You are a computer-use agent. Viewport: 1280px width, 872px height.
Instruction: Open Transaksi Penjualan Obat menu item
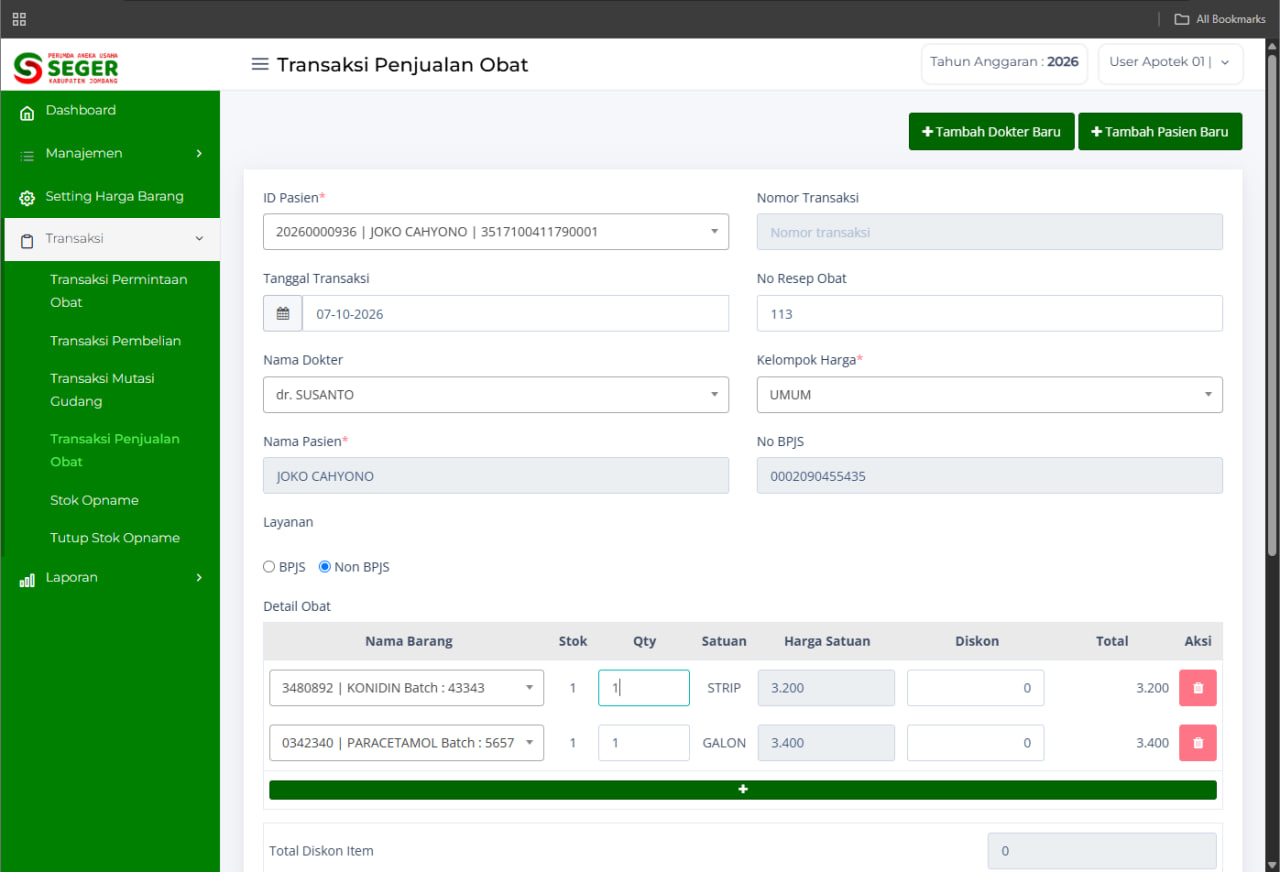point(115,450)
